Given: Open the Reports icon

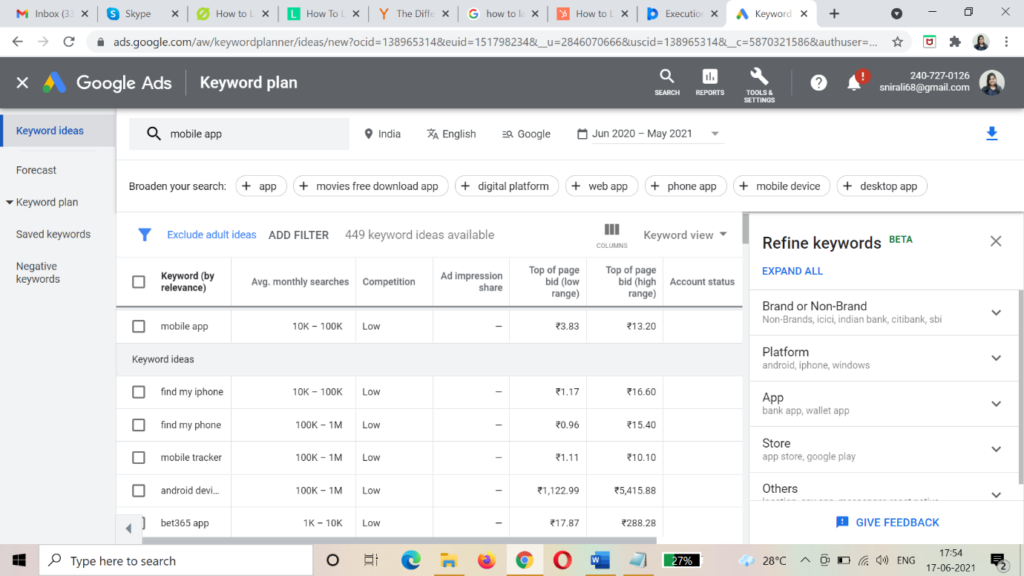Looking at the screenshot, I should click(710, 83).
